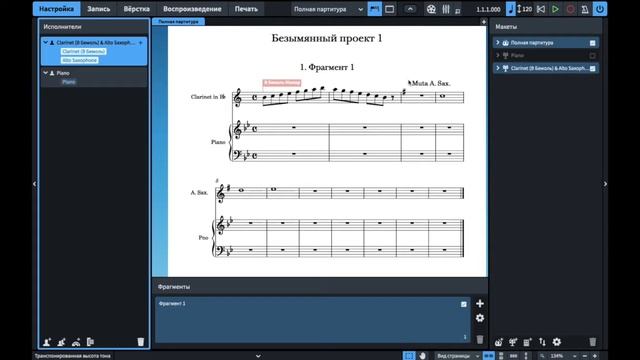Image resolution: width=640 pixels, height=360 pixels.
Task: Click the small transport window icon
Action: pyautogui.click(x=458, y=11)
